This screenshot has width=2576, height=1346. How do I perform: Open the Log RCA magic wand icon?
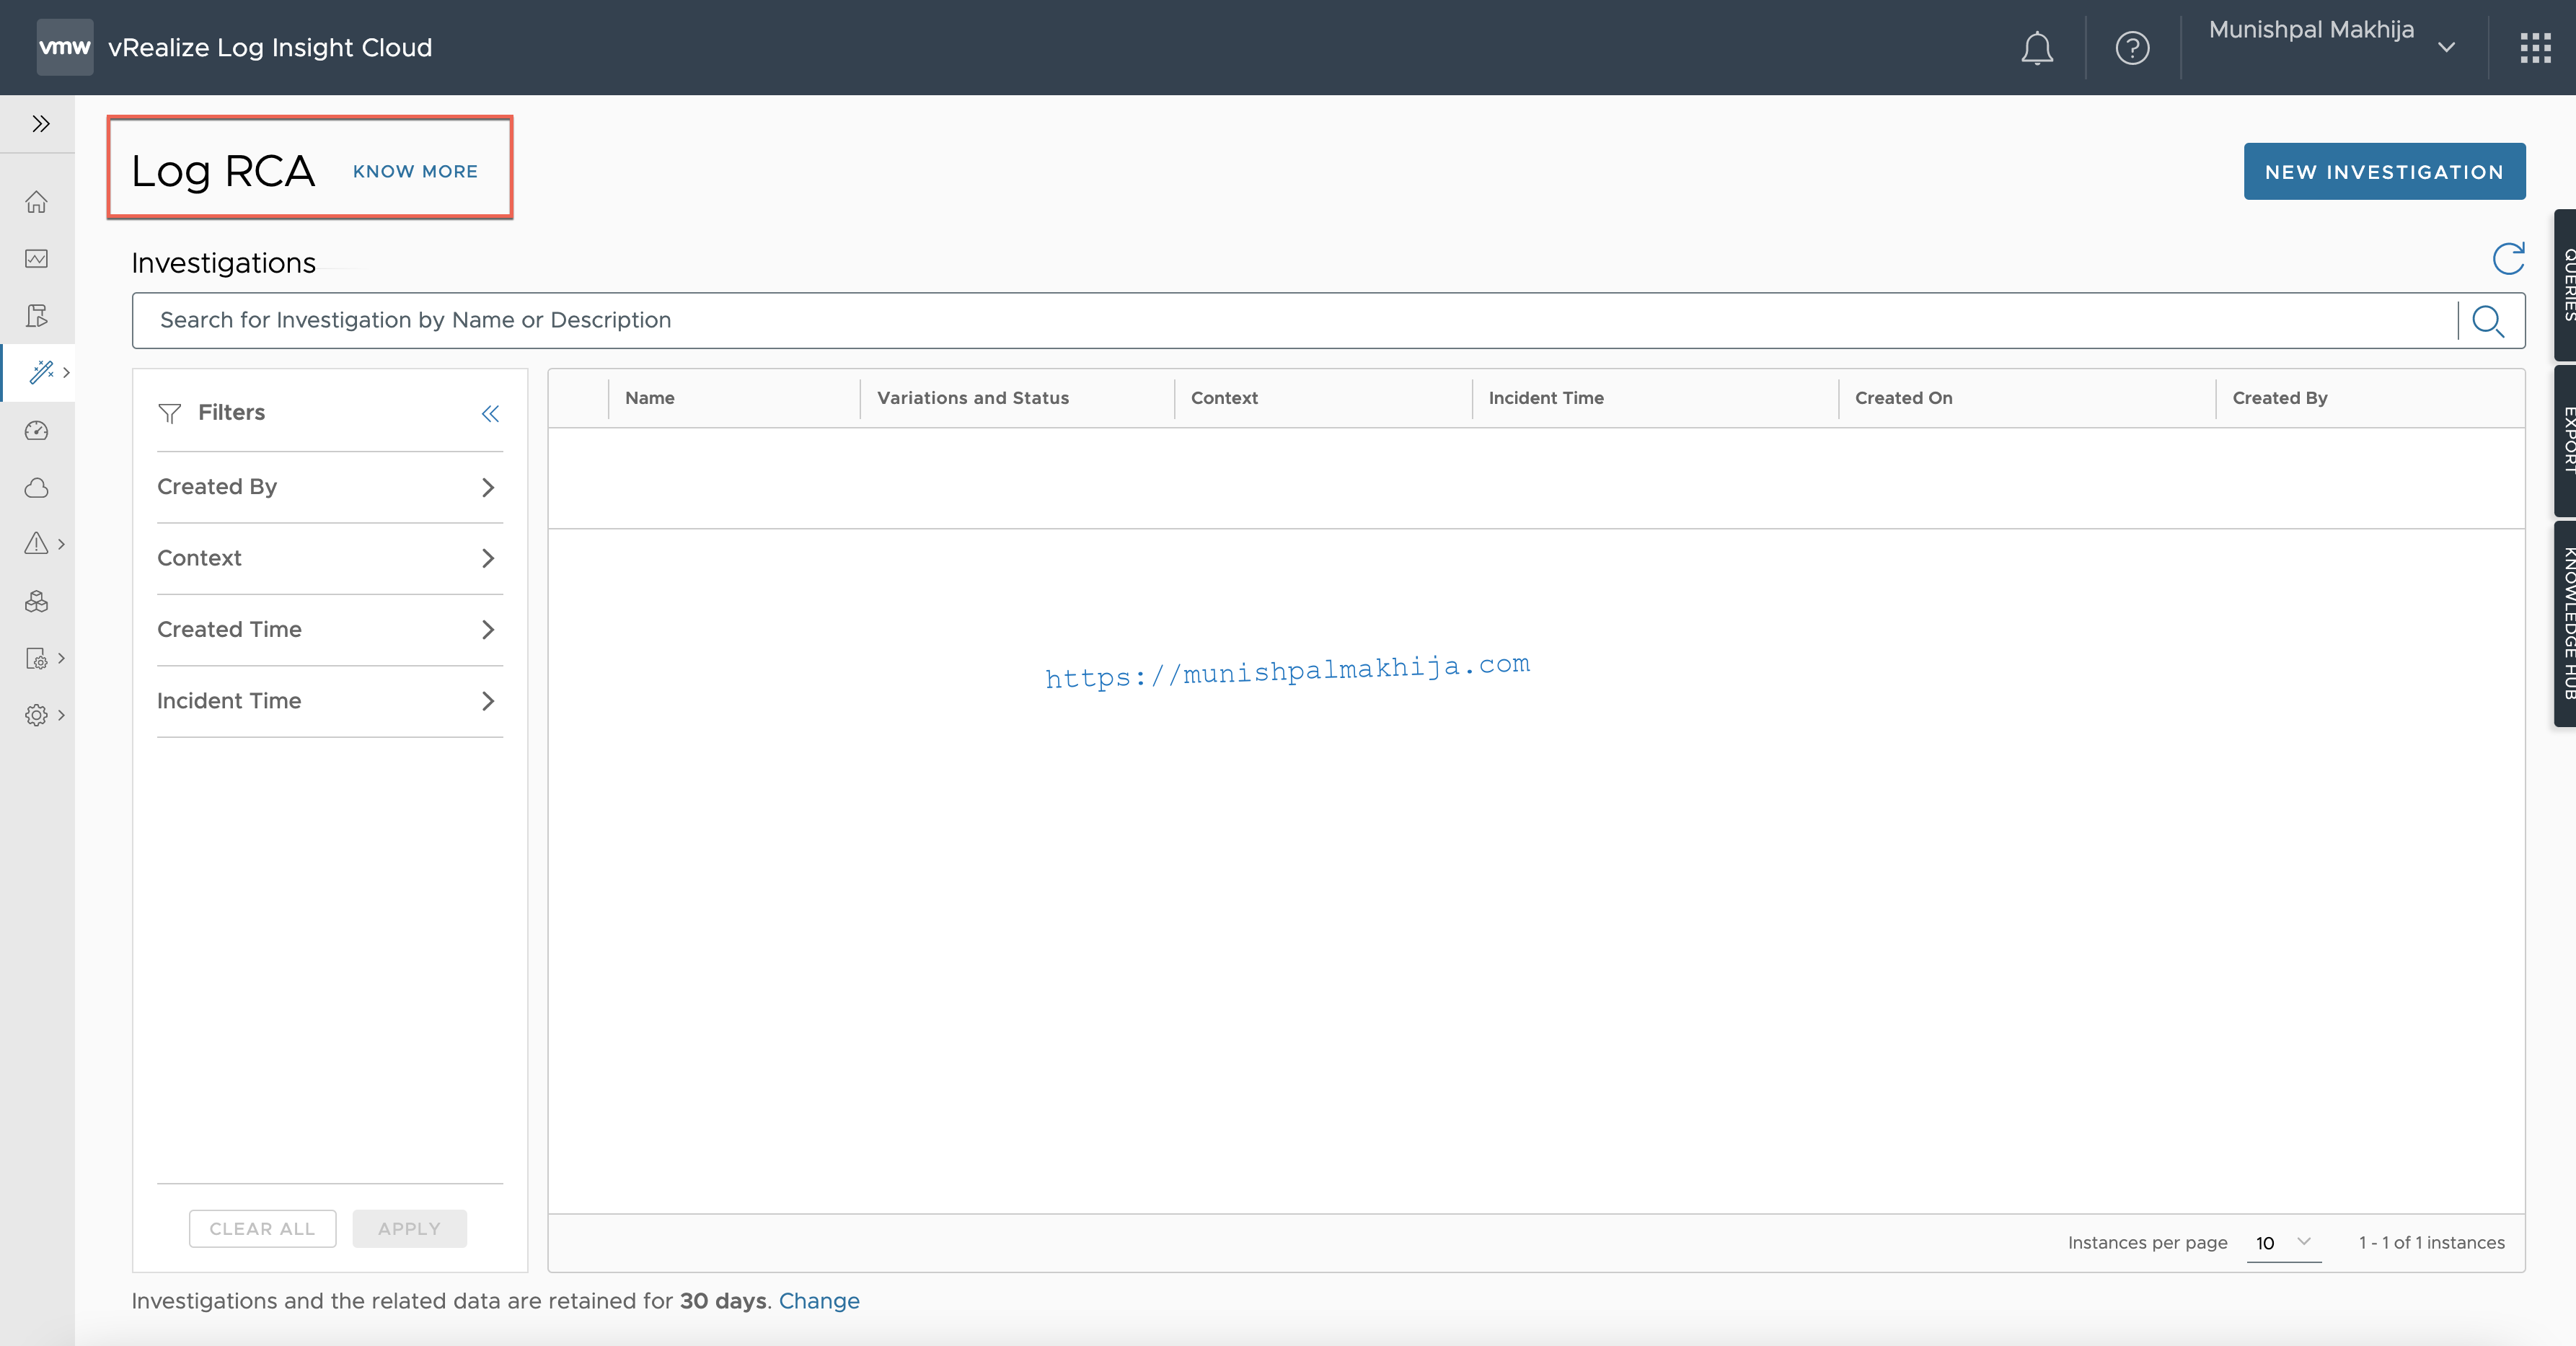tap(41, 372)
